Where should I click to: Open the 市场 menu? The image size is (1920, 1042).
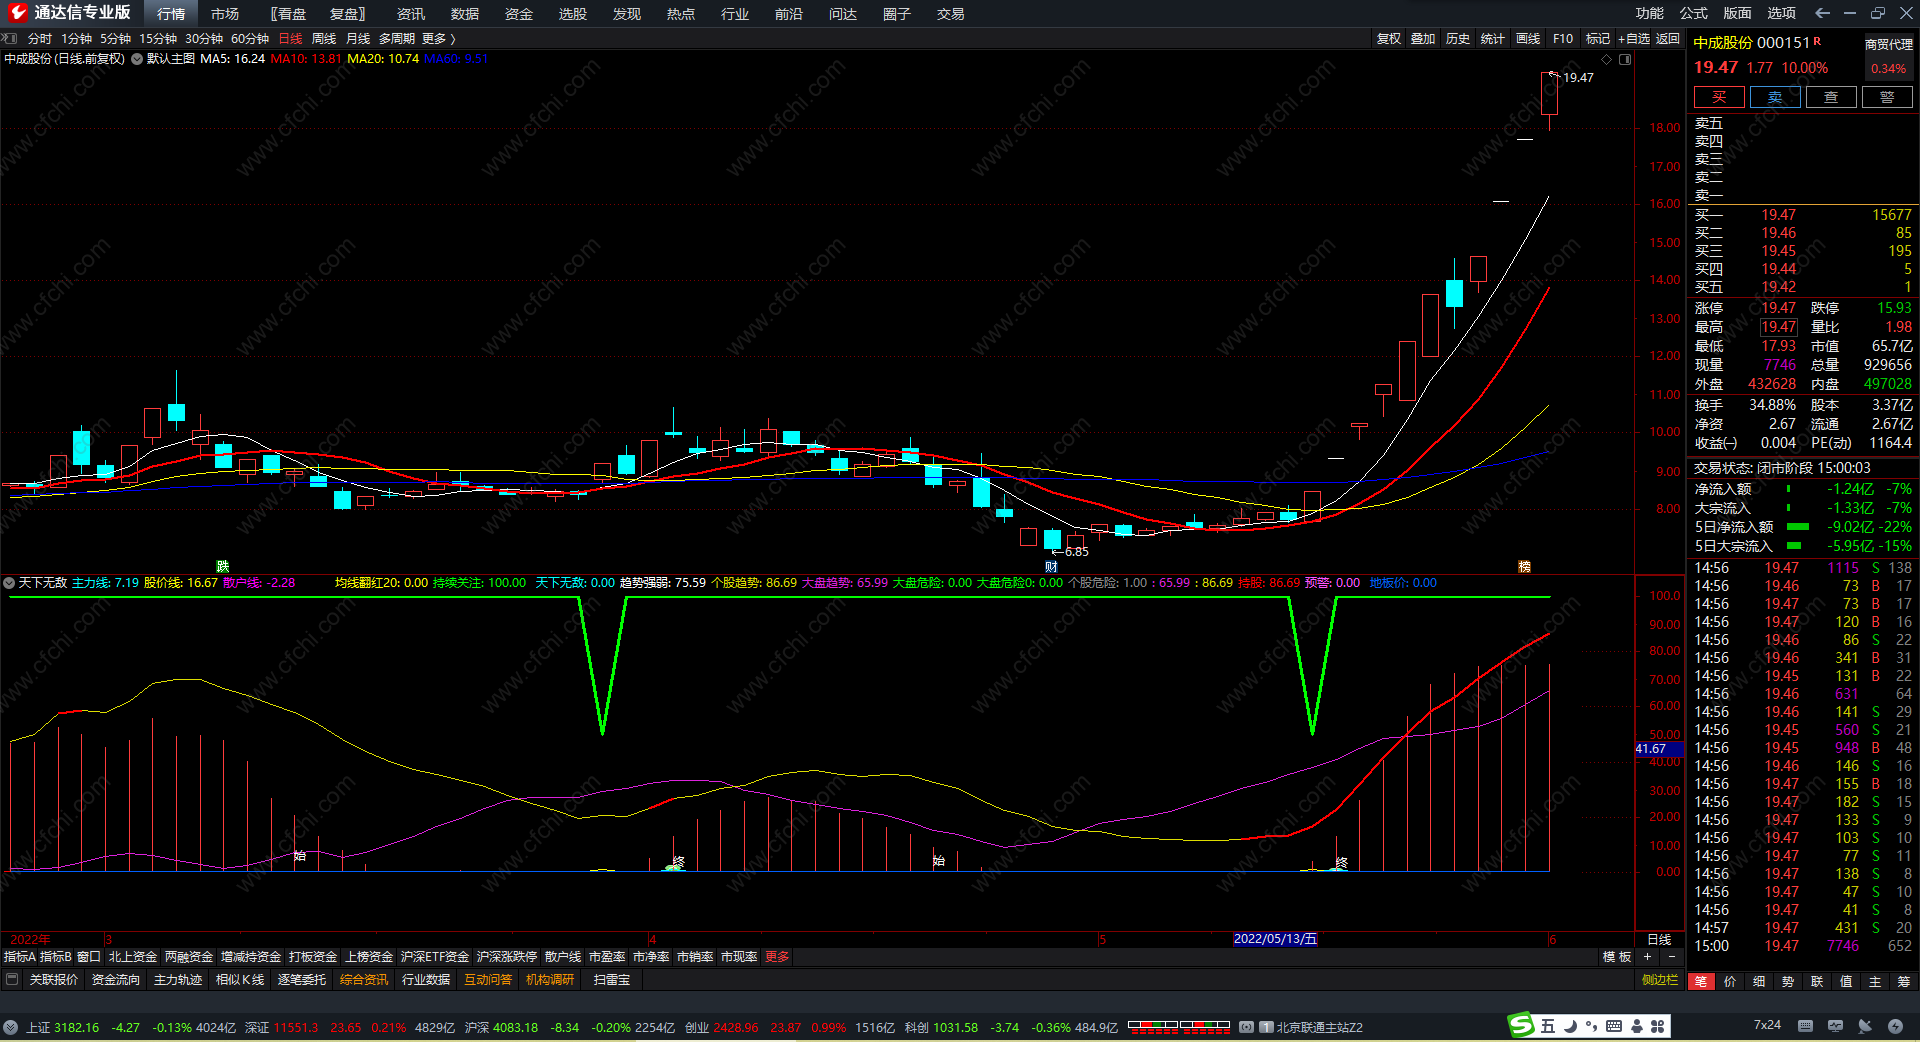click(225, 14)
